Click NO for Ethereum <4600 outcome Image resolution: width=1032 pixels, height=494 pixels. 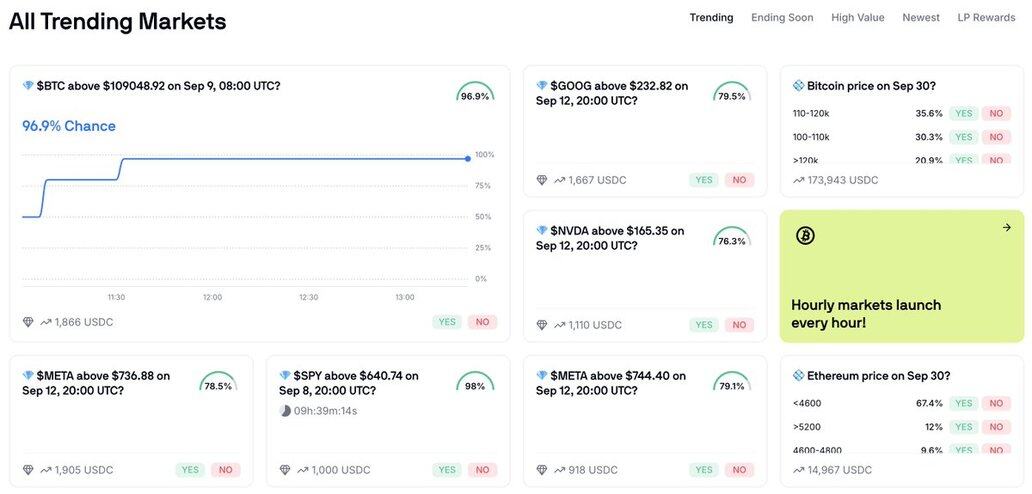click(996, 403)
